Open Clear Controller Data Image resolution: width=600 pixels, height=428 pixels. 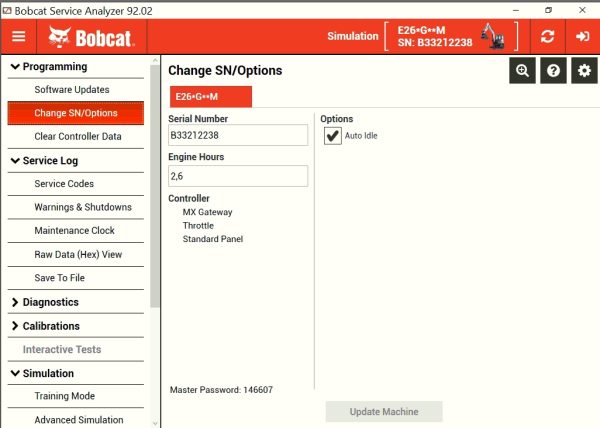click(78, 137)
